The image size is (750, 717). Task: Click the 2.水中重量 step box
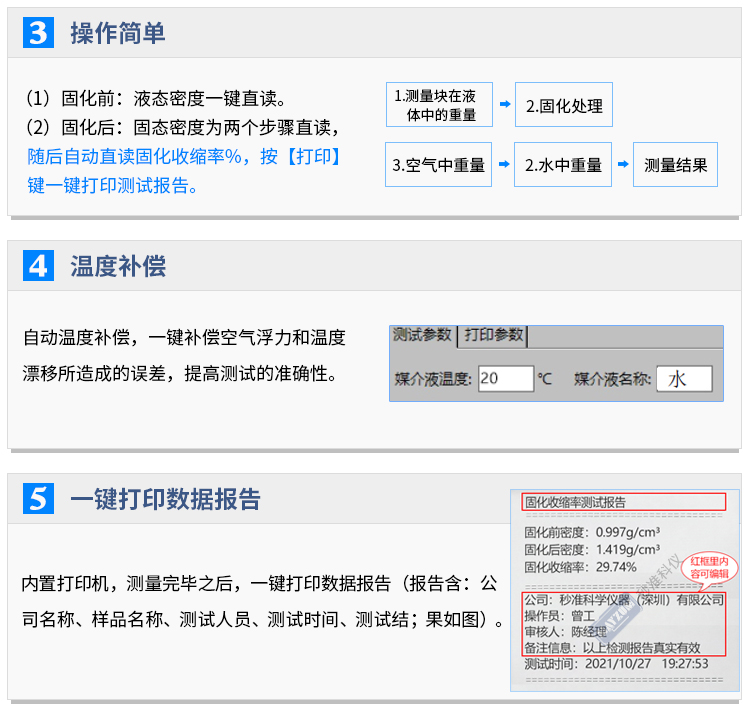tap(563, 165)
